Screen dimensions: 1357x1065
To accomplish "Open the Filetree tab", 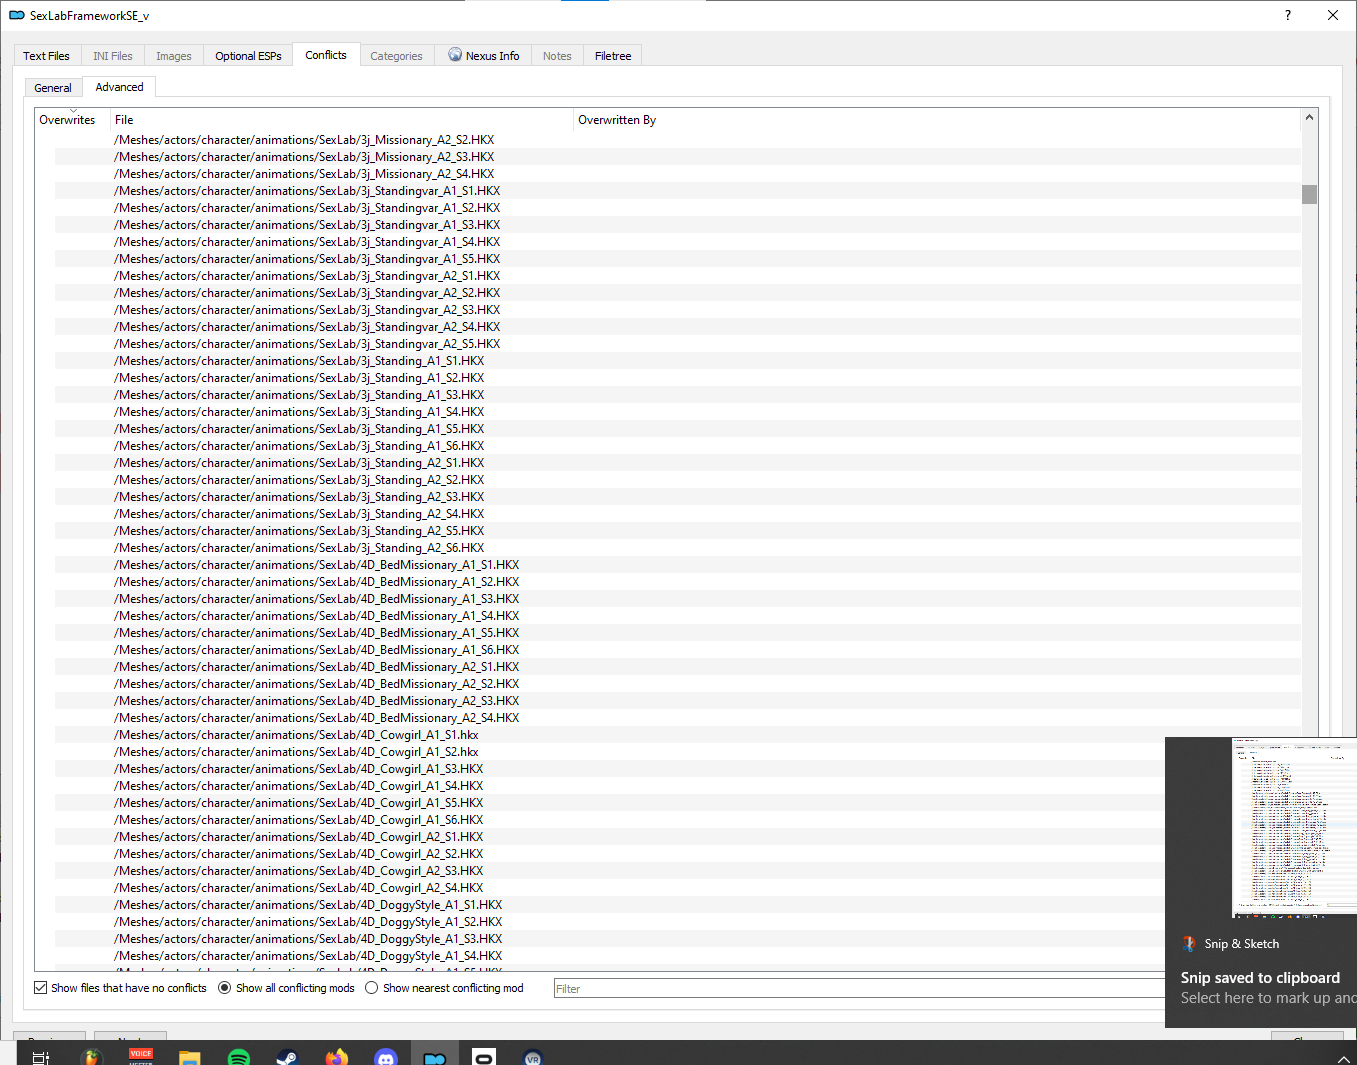I will pos(613,56).
